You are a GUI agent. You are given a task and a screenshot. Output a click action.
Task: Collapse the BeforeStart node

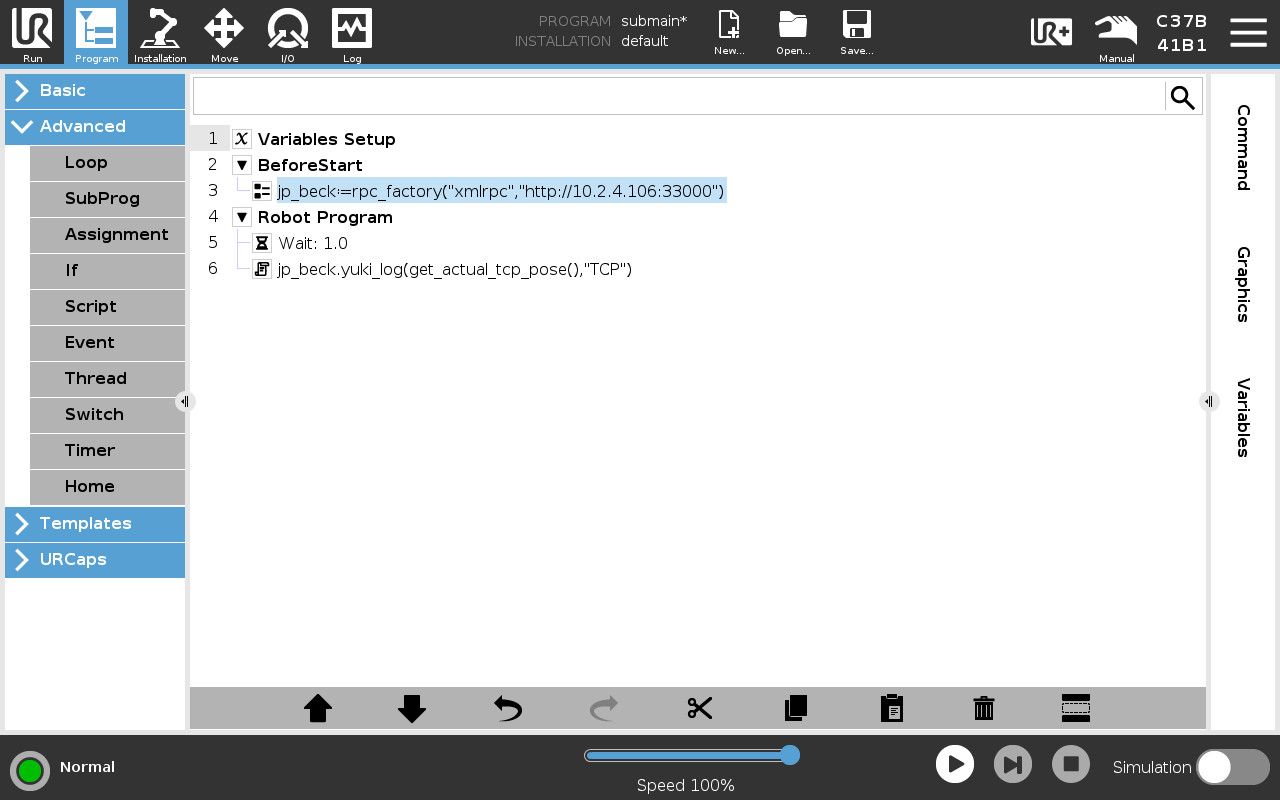pos(241,165)
